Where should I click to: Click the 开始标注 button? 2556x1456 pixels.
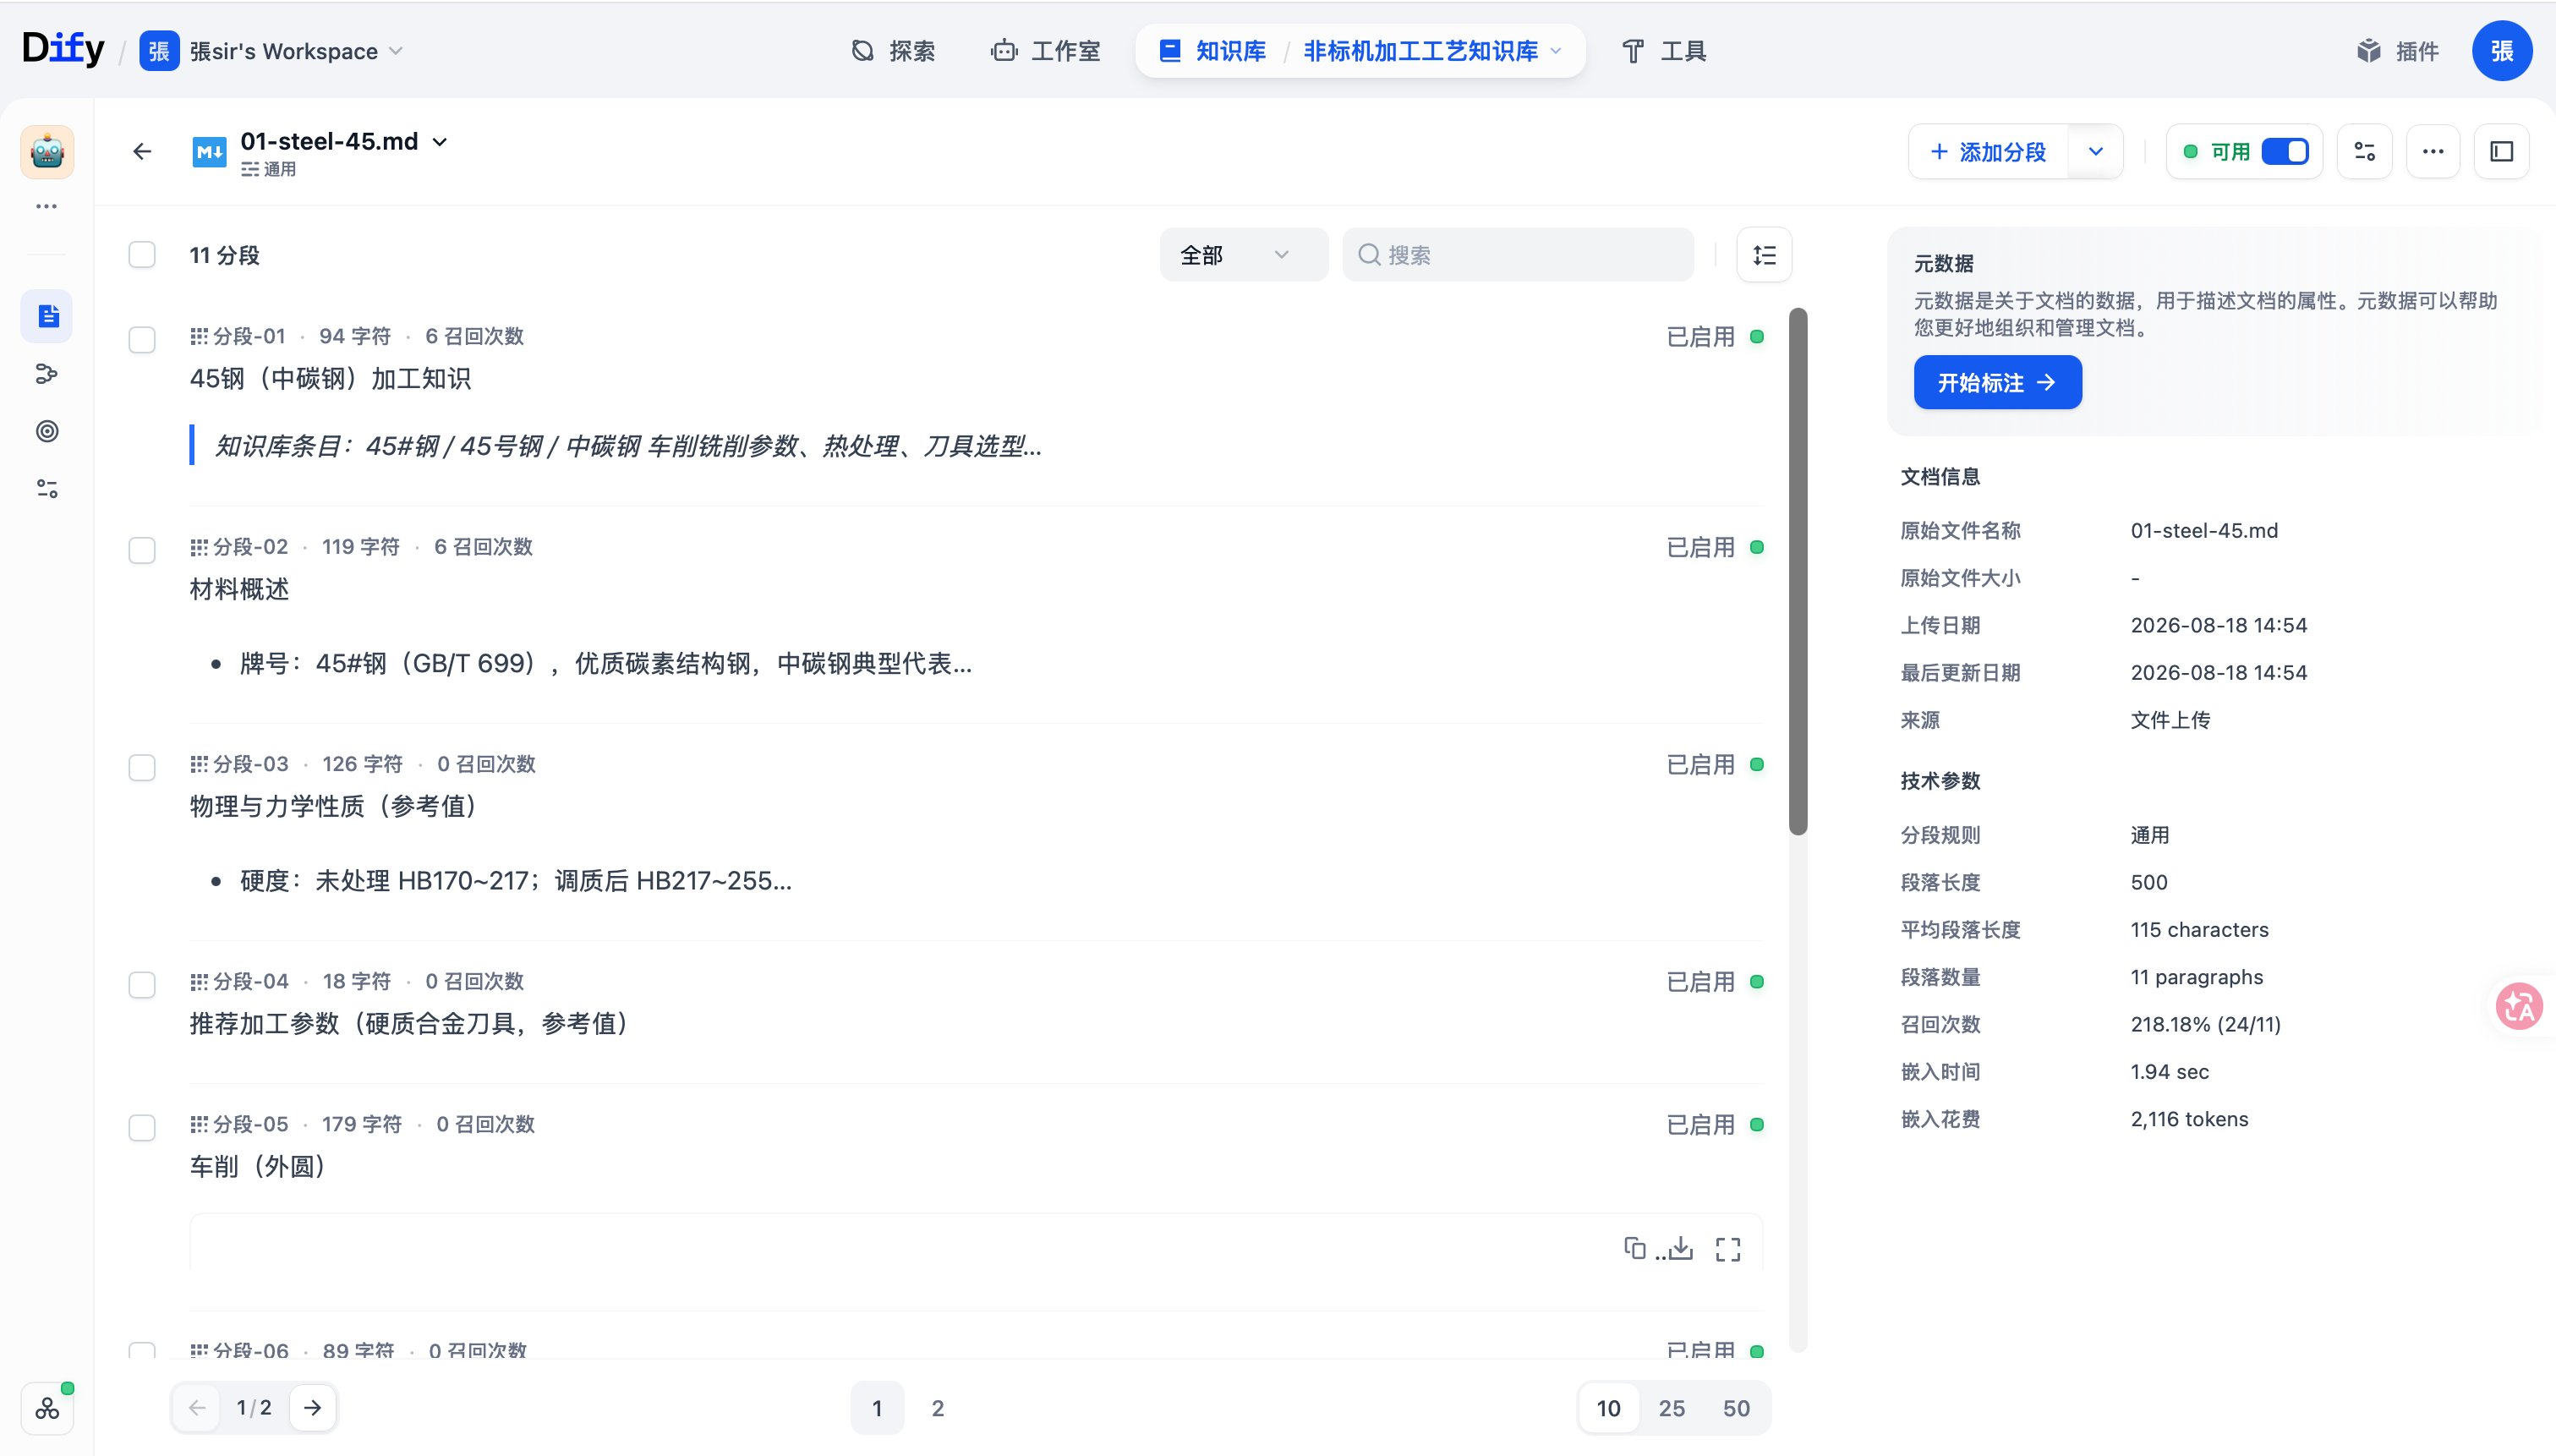pyautogui.click(x=1997, y=382)
